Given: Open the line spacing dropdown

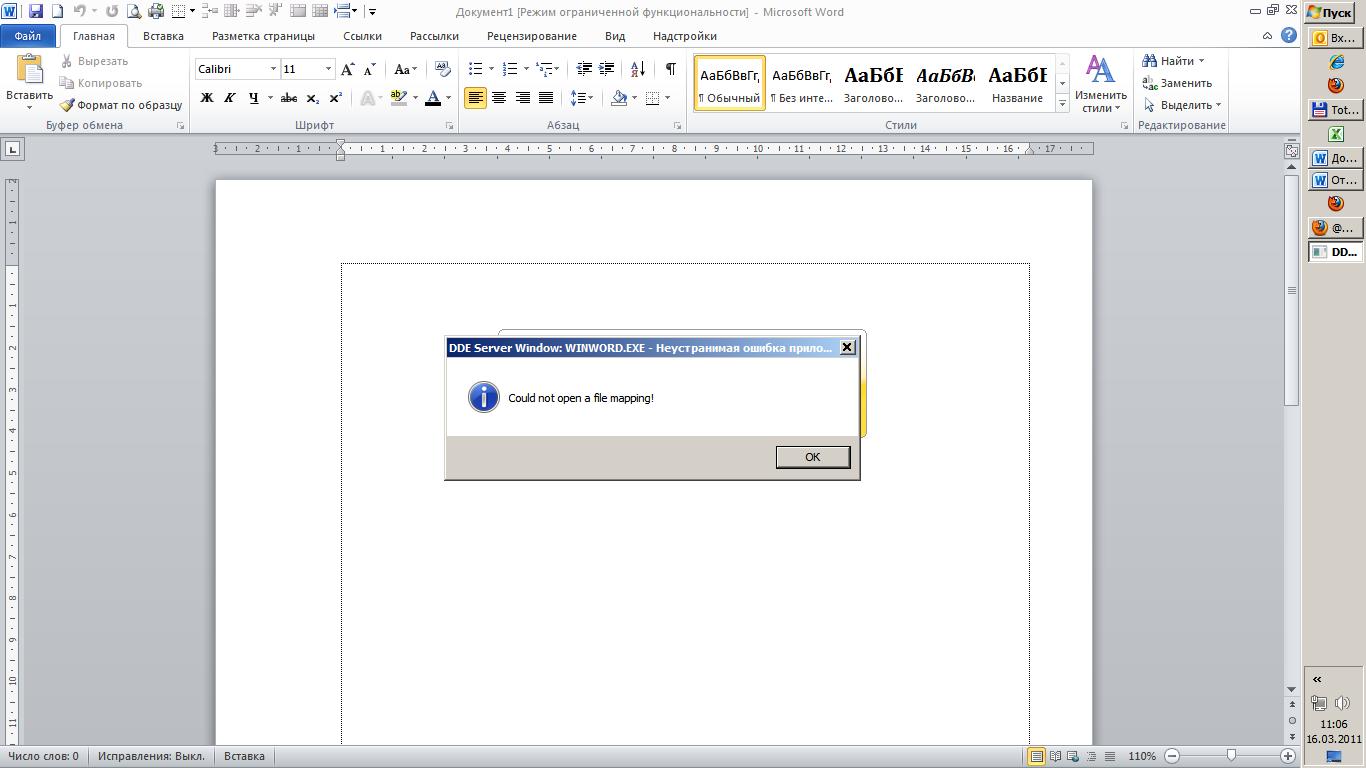Looking at the screenshot, I should [x=582, y=98].
